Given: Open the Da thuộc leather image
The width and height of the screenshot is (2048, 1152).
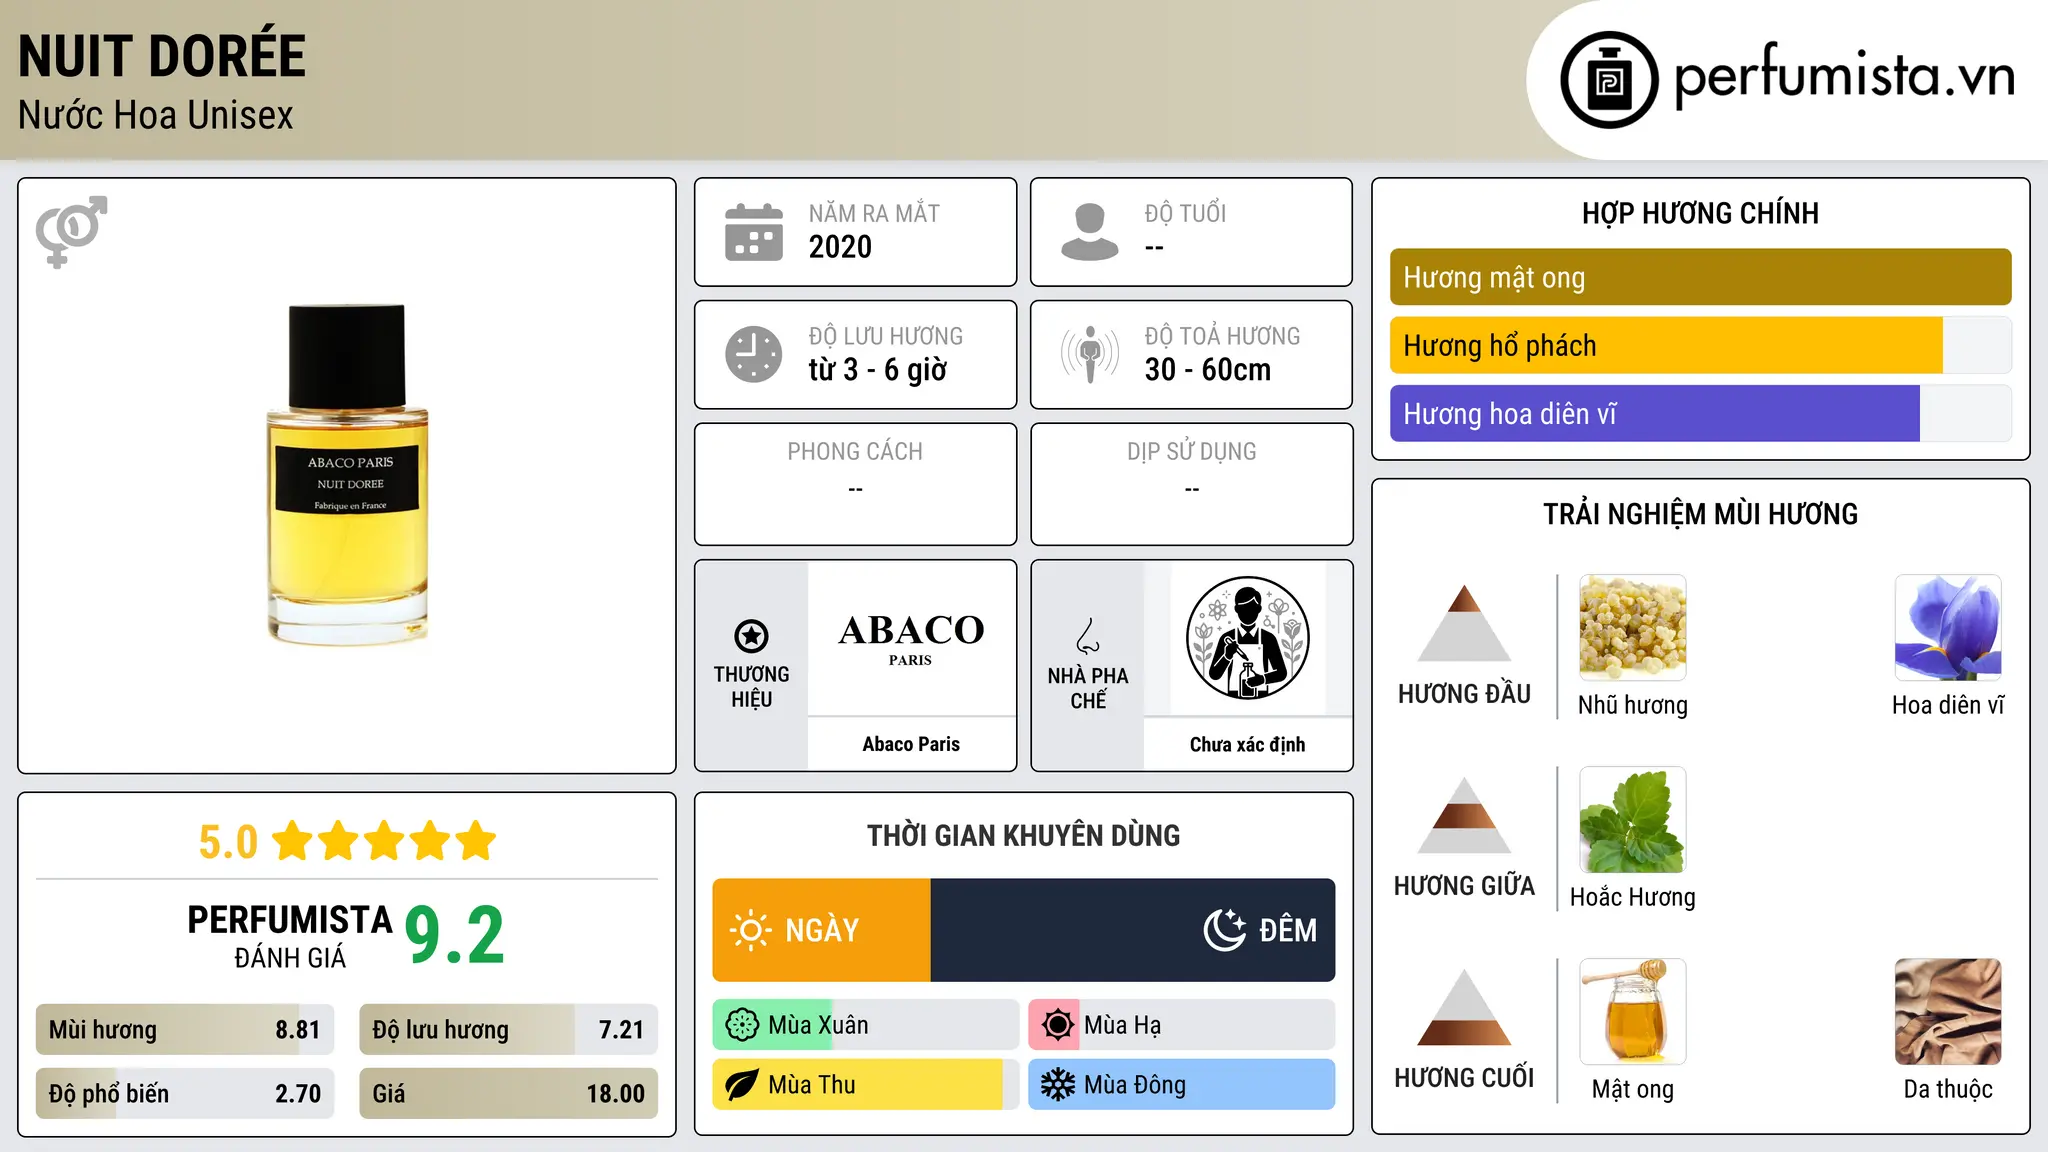Looking at the screenshot, I should (x=1948, y=1012).
